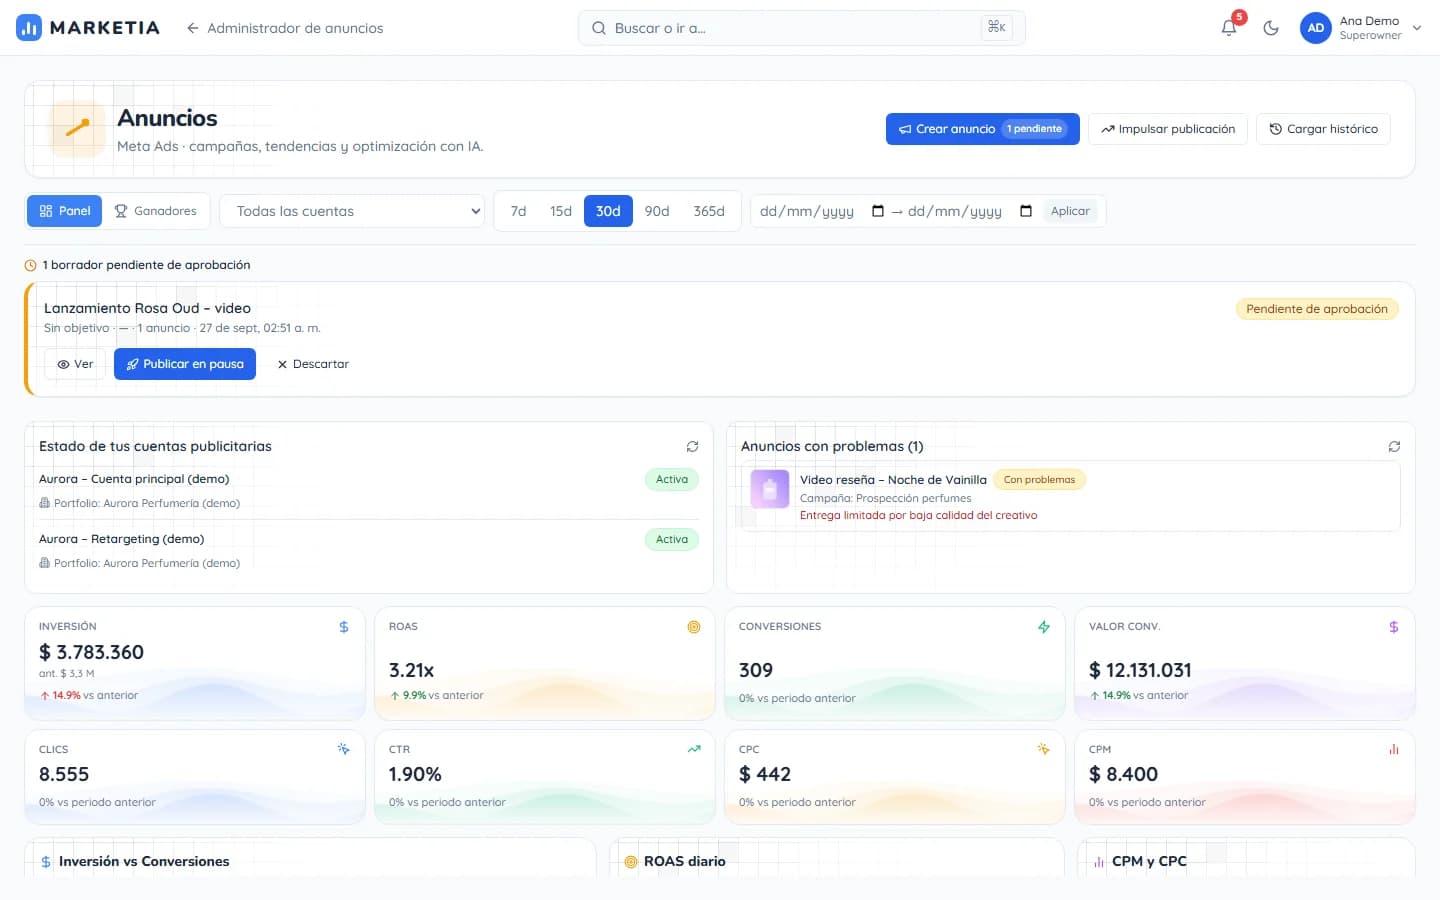Click the 8.555 clics value
1440x900 pixels.
point(64,774)
